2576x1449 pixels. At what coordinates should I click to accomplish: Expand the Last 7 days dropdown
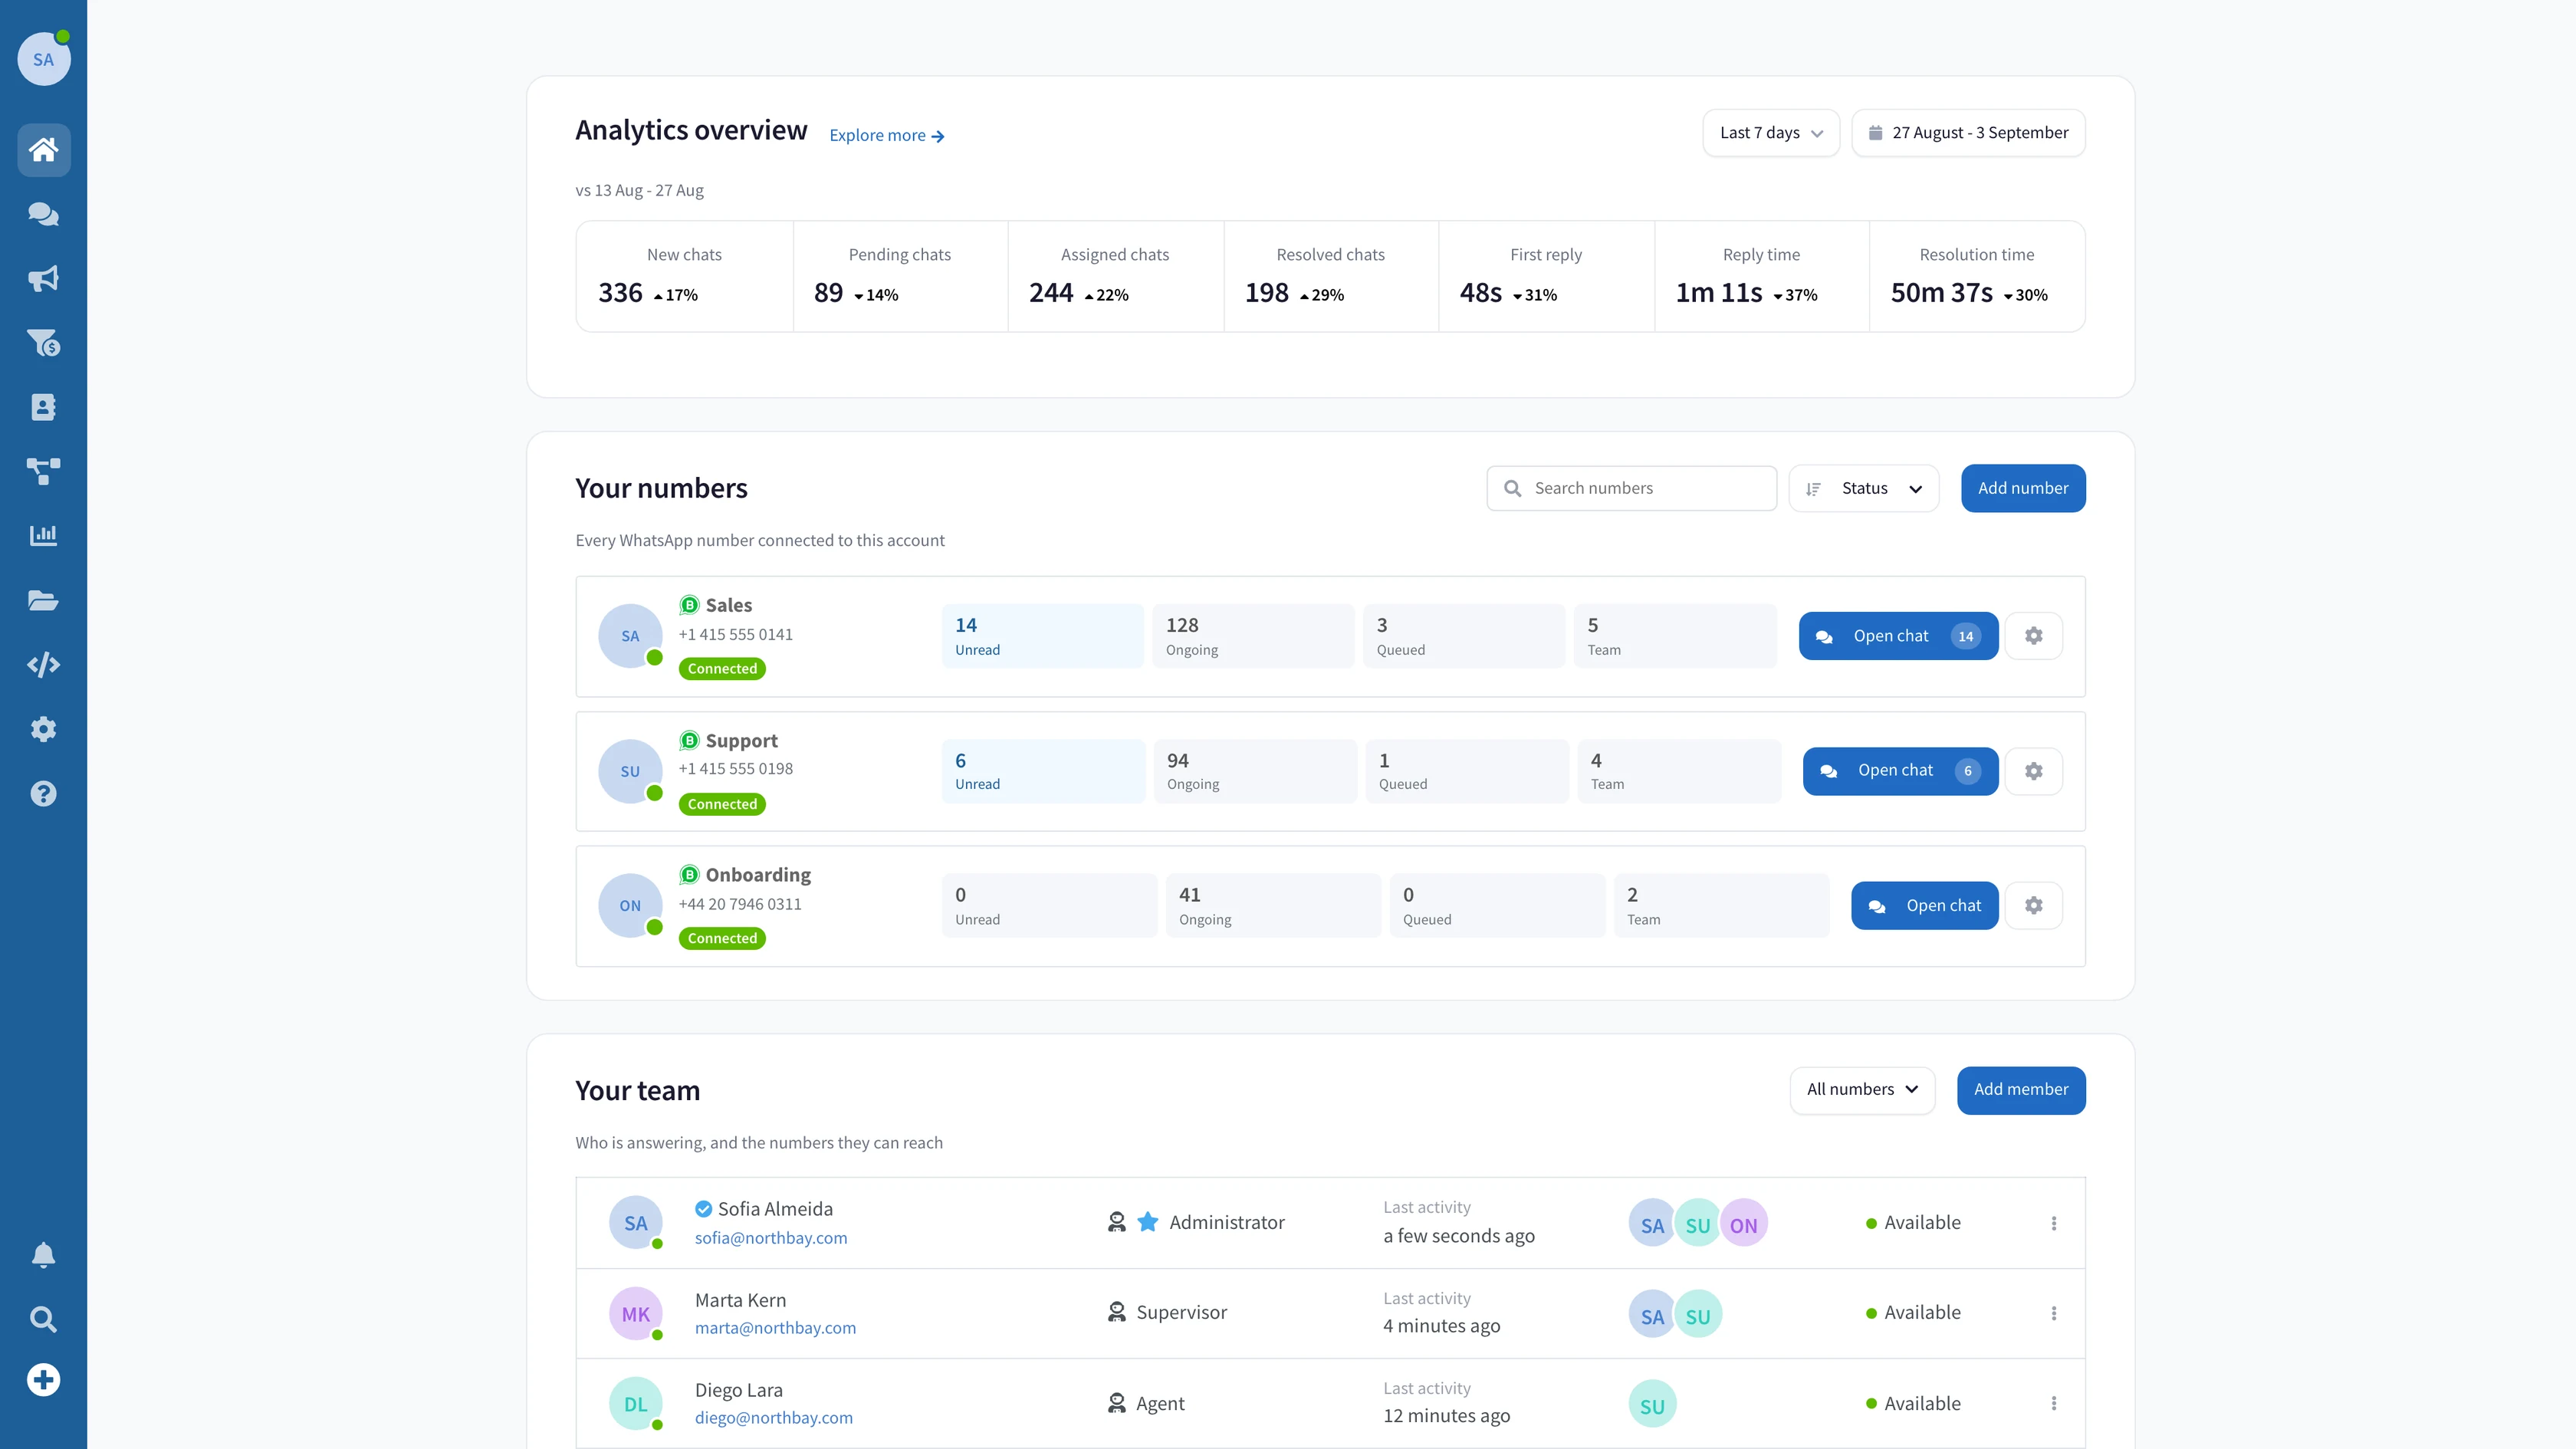pyautogui.click(x=1771, y=133)
